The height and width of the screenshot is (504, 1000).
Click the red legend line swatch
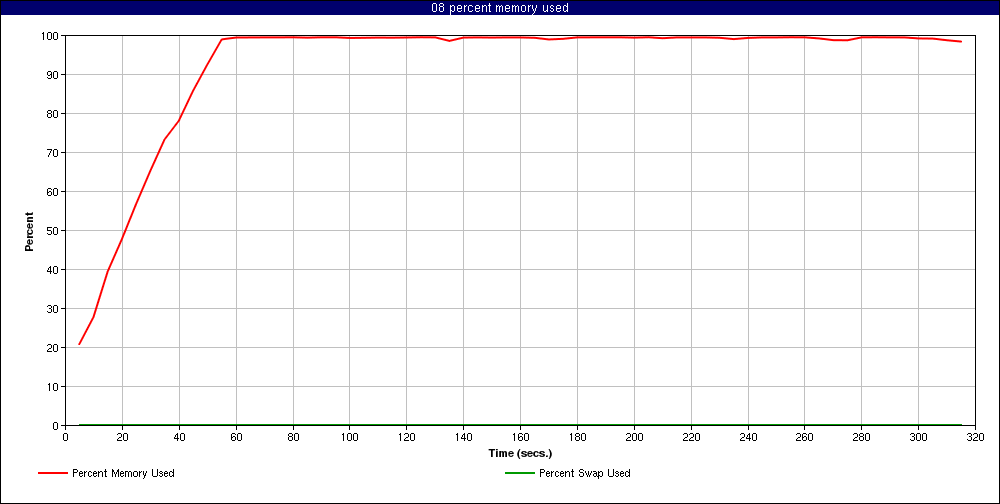52,473
